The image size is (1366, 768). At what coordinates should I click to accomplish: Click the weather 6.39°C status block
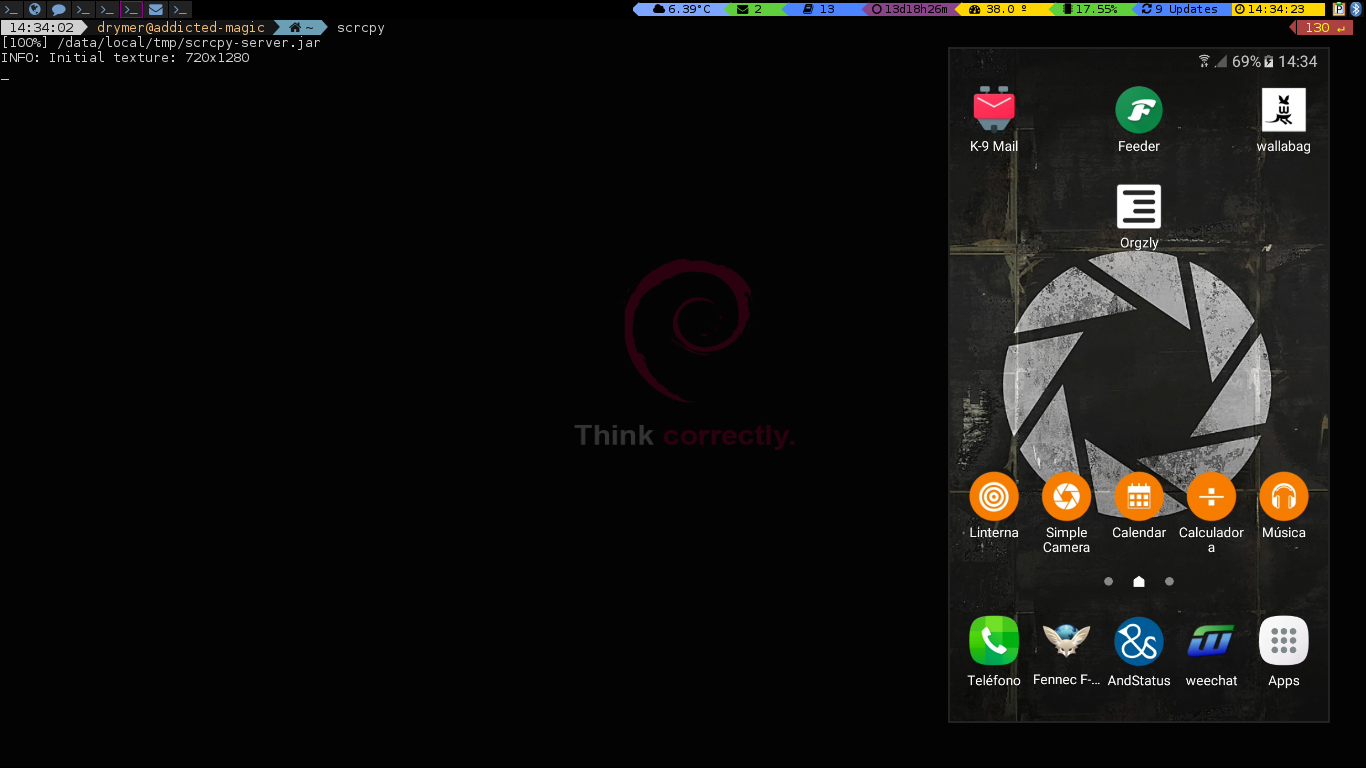pos(681,9)
